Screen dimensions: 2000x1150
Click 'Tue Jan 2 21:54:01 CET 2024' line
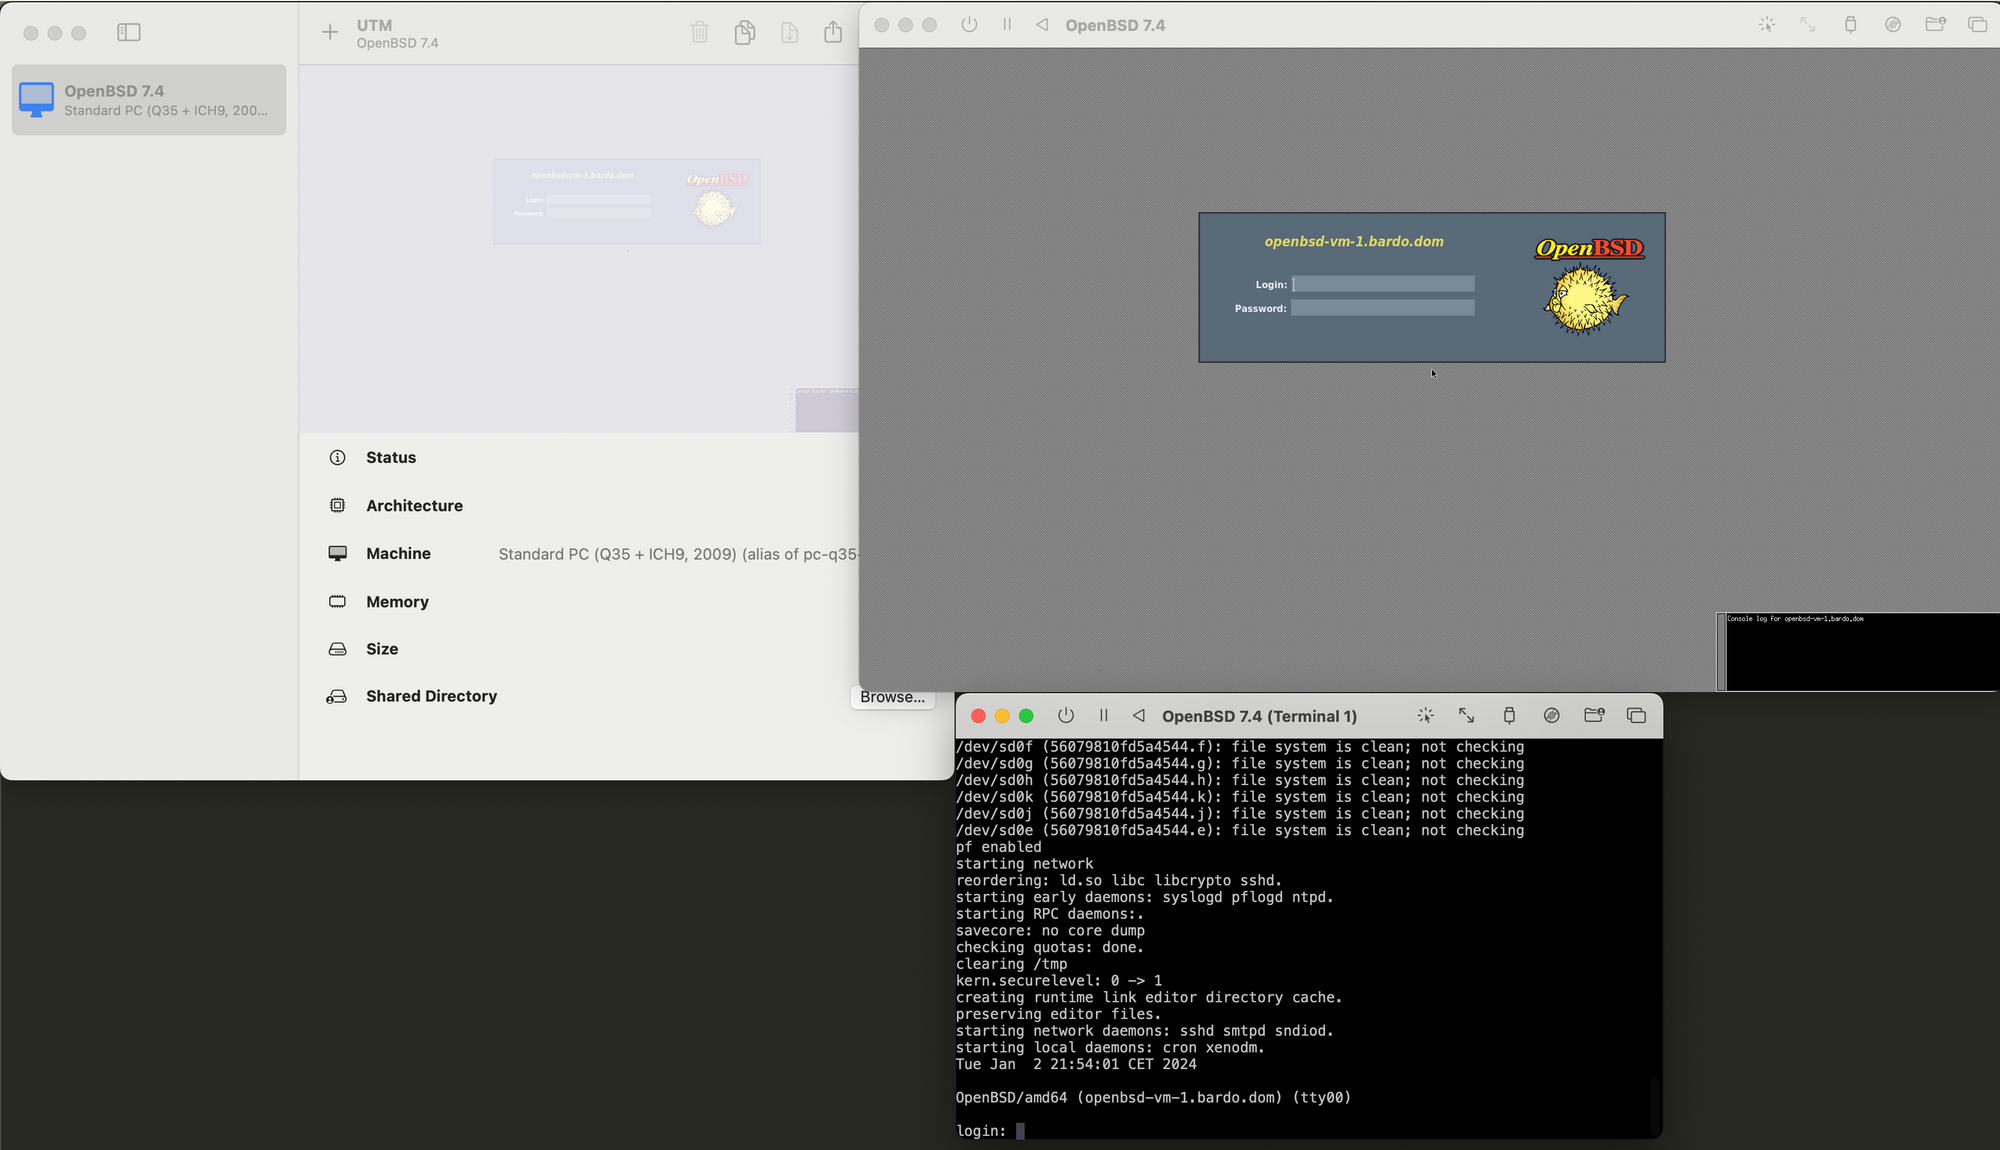pyautogui.click(x=1076, y=1064)
